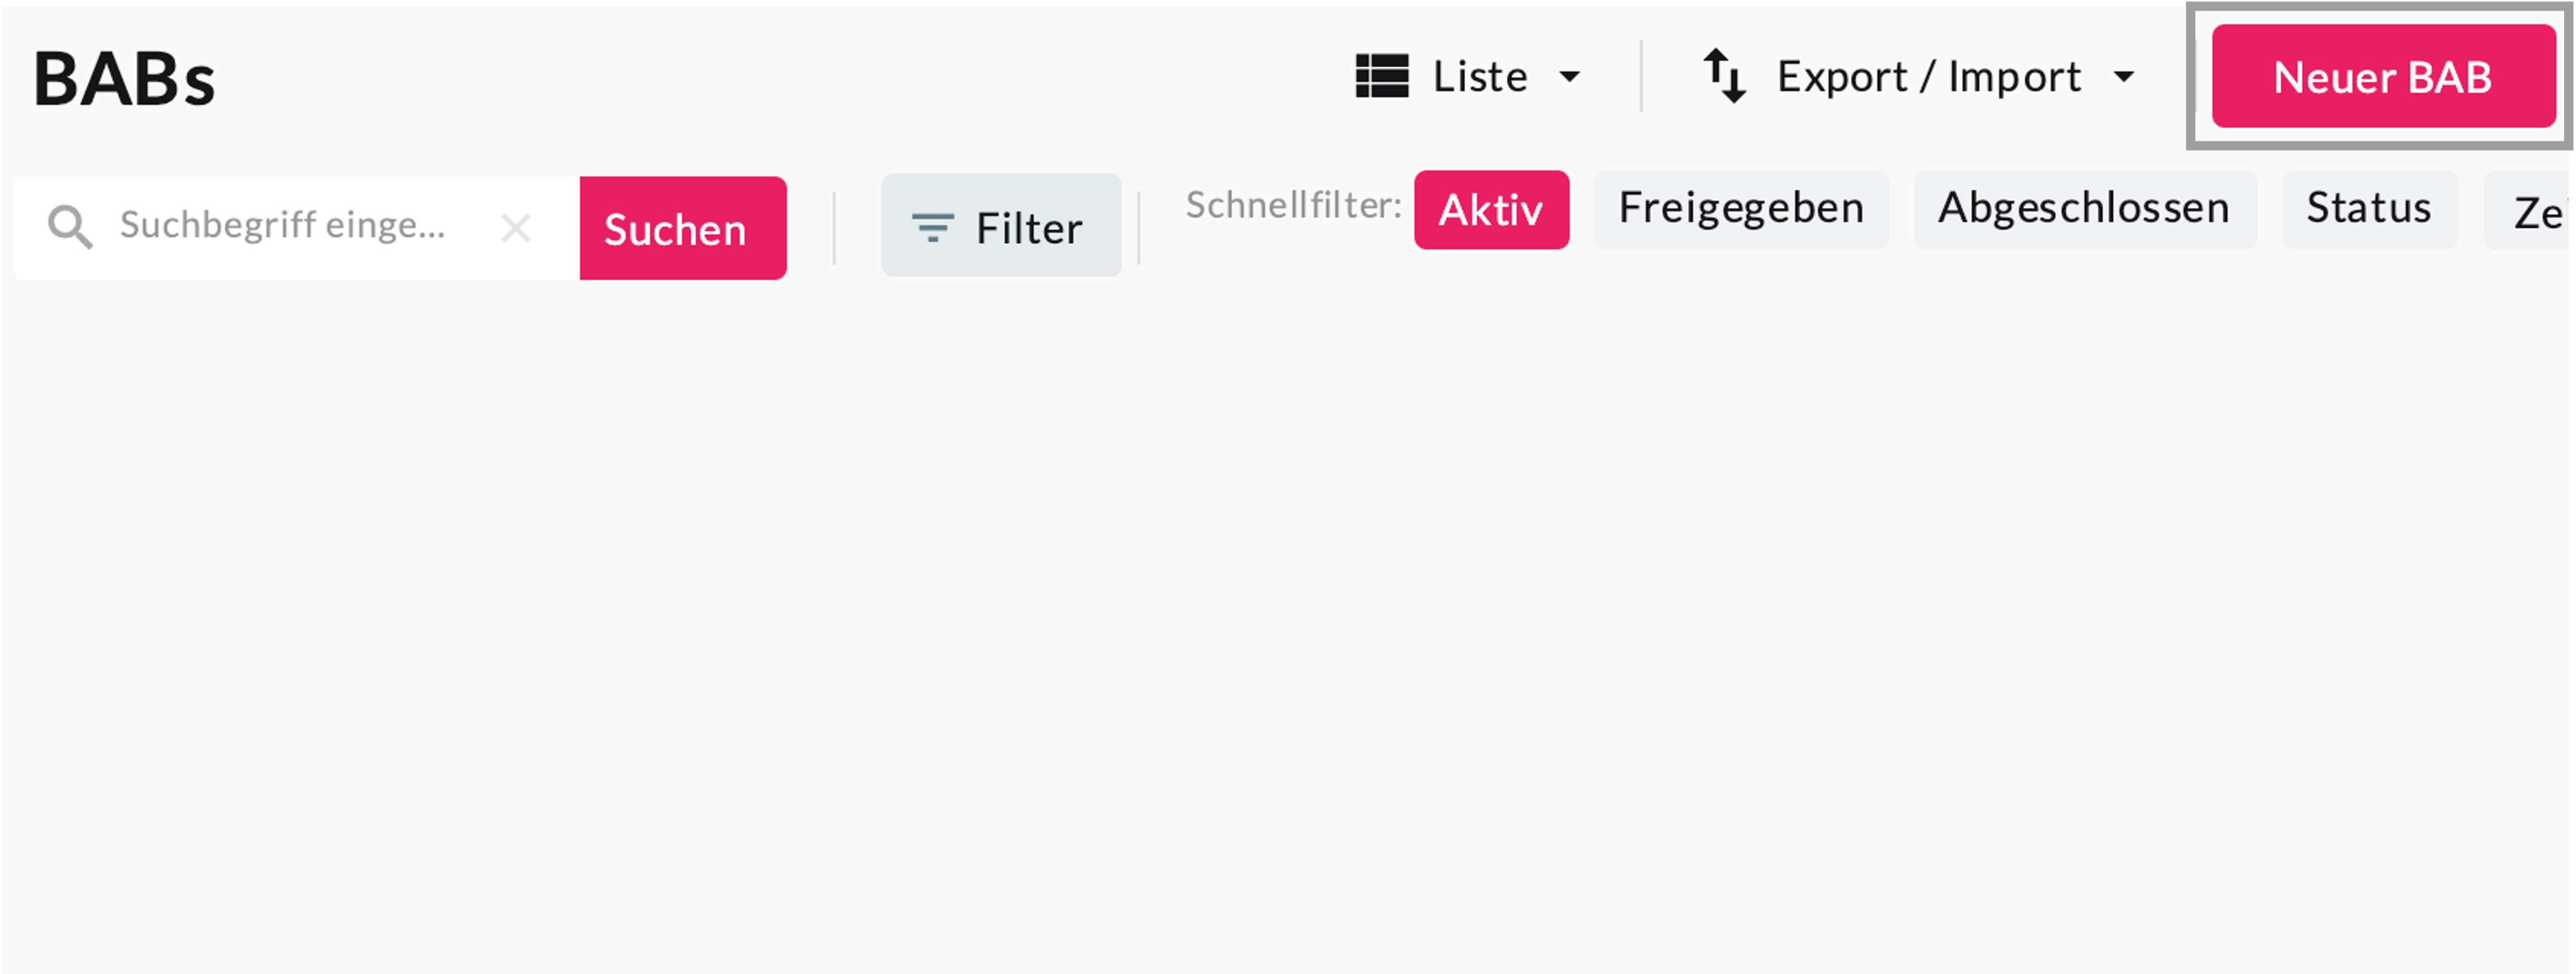Expand the Export / Import dropdown arrow
The width and height of the screenshot is (2576, 974).
pyautogui.click(x=2124, y=77)
